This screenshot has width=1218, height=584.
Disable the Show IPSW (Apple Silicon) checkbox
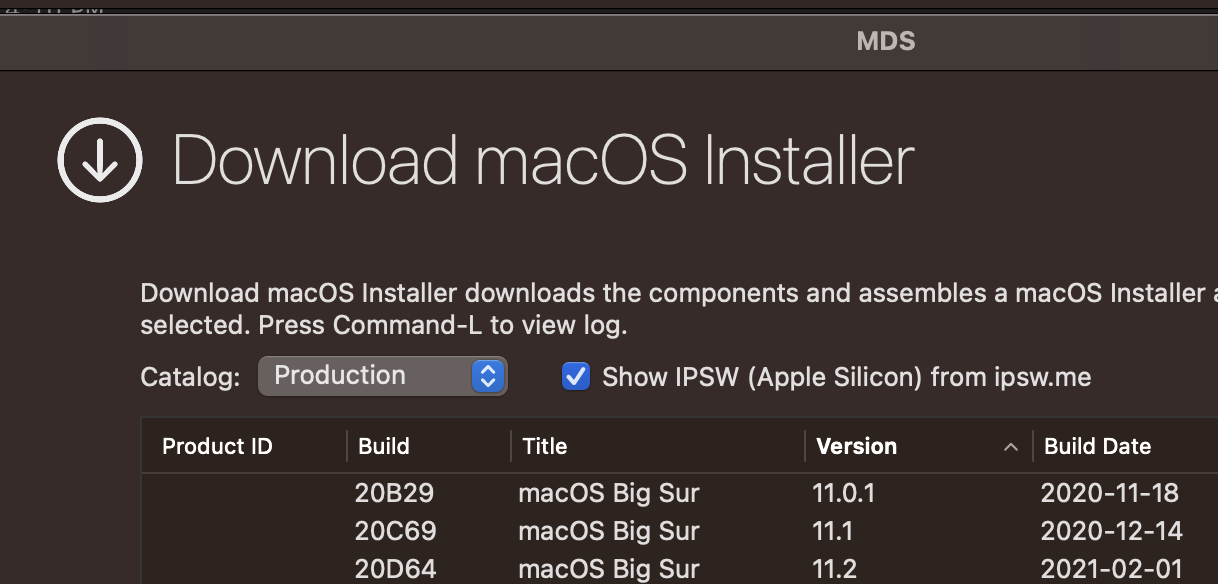point(576,377)
